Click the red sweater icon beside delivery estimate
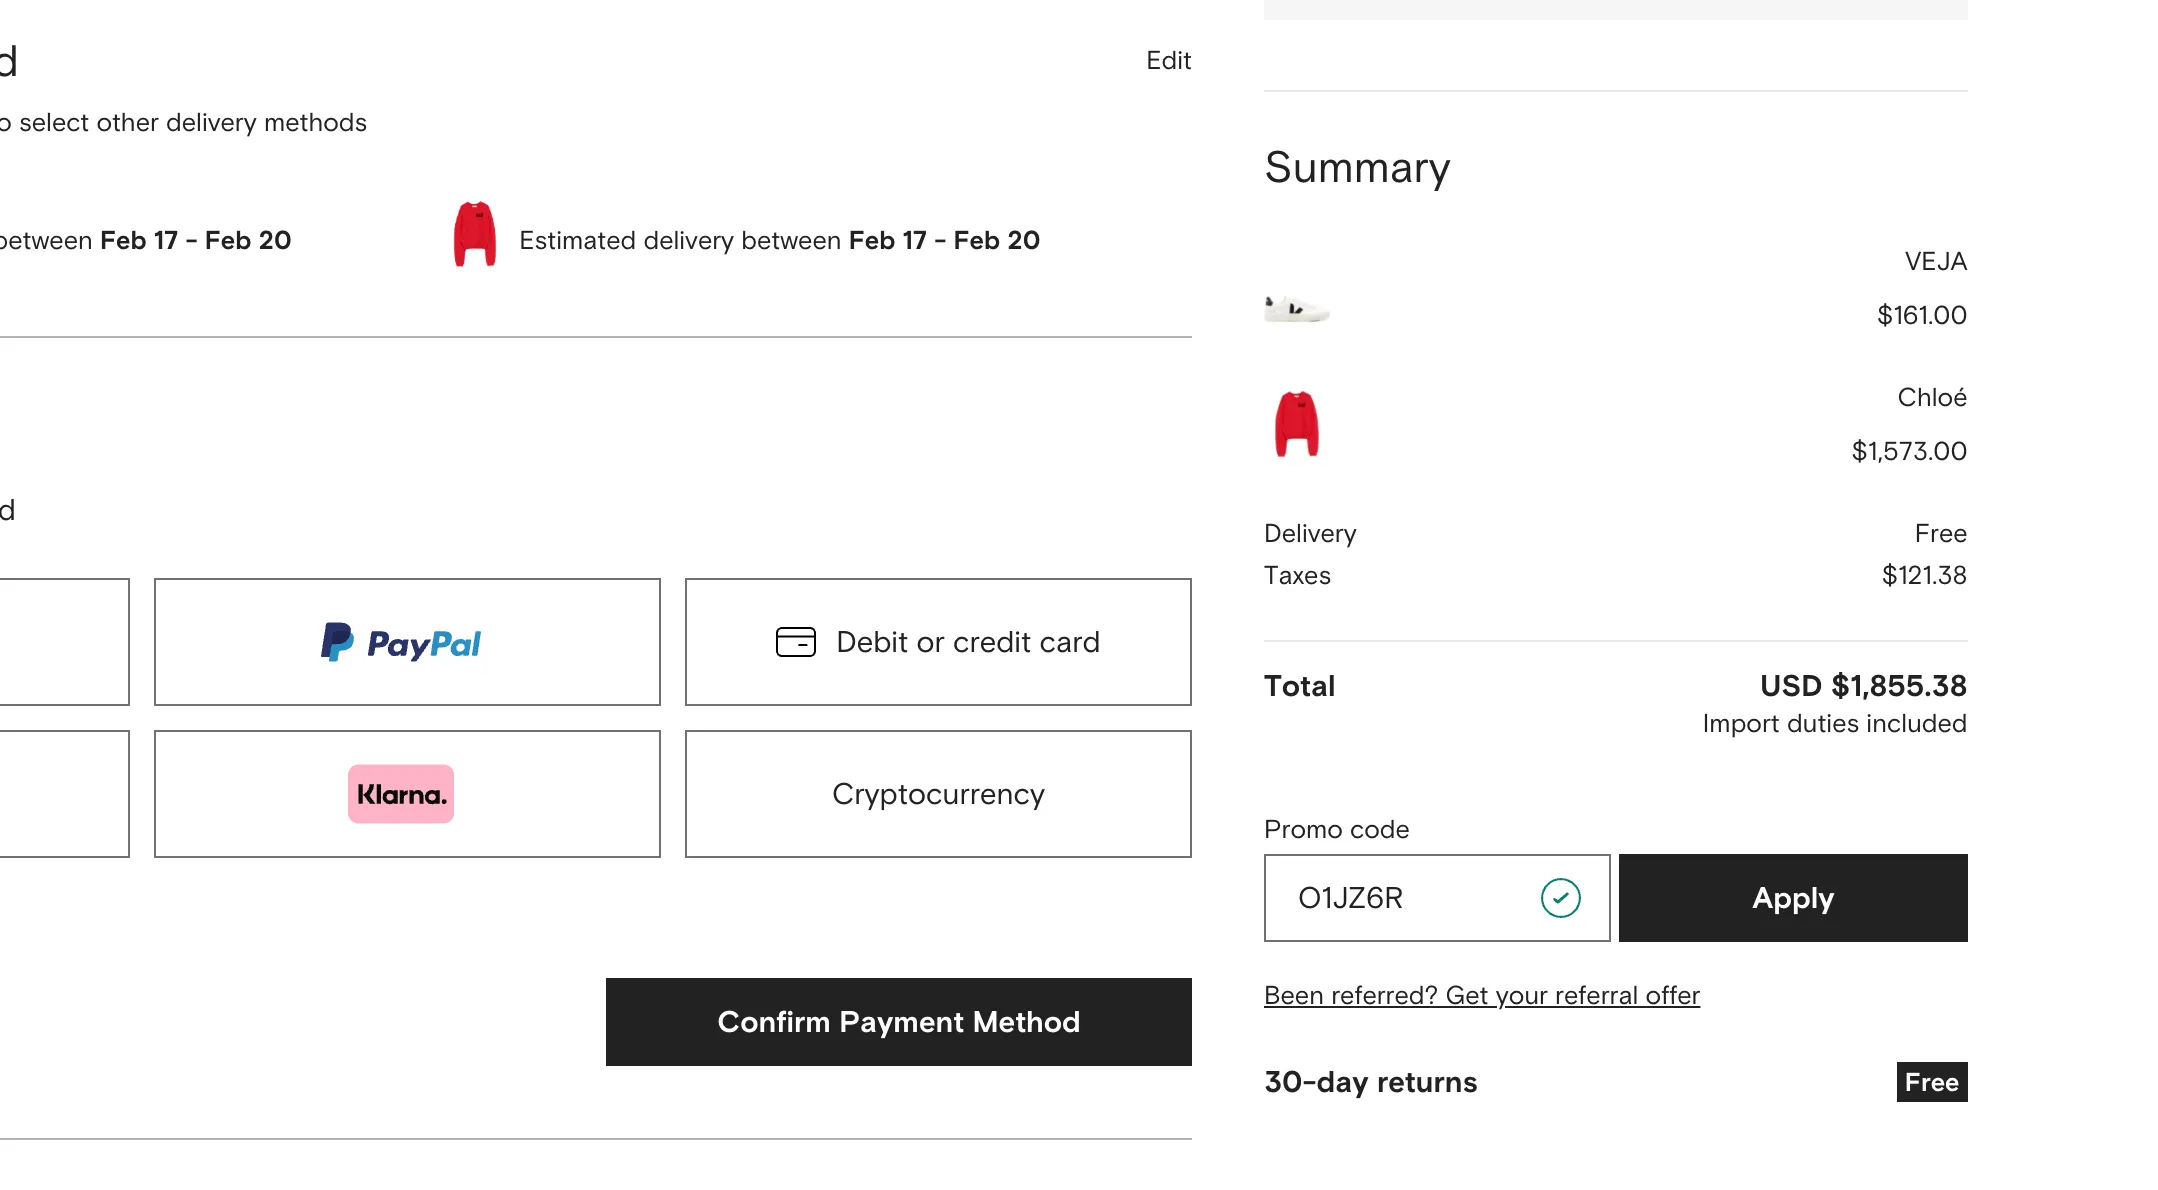Viewport: 2158px width, 1190px height. tap(475, 235)
